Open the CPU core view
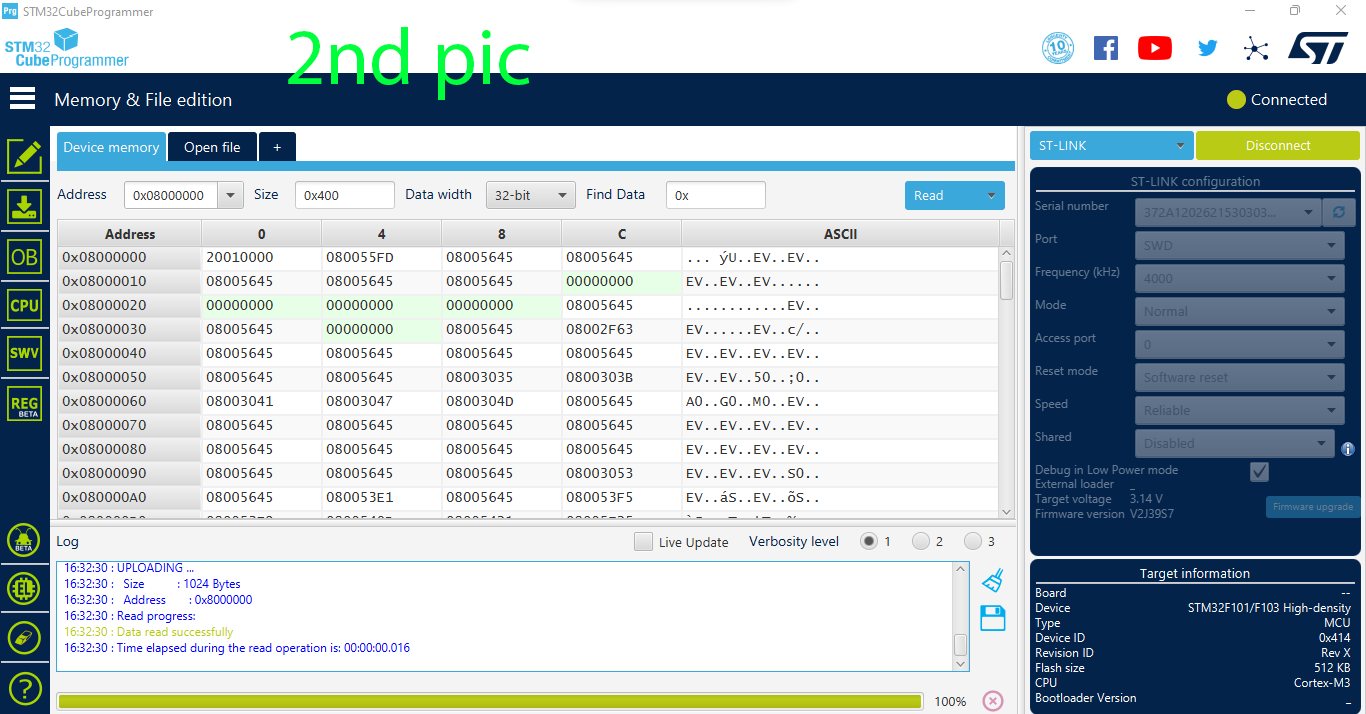Screen dimensions: 1366x714 click(25, 305)
